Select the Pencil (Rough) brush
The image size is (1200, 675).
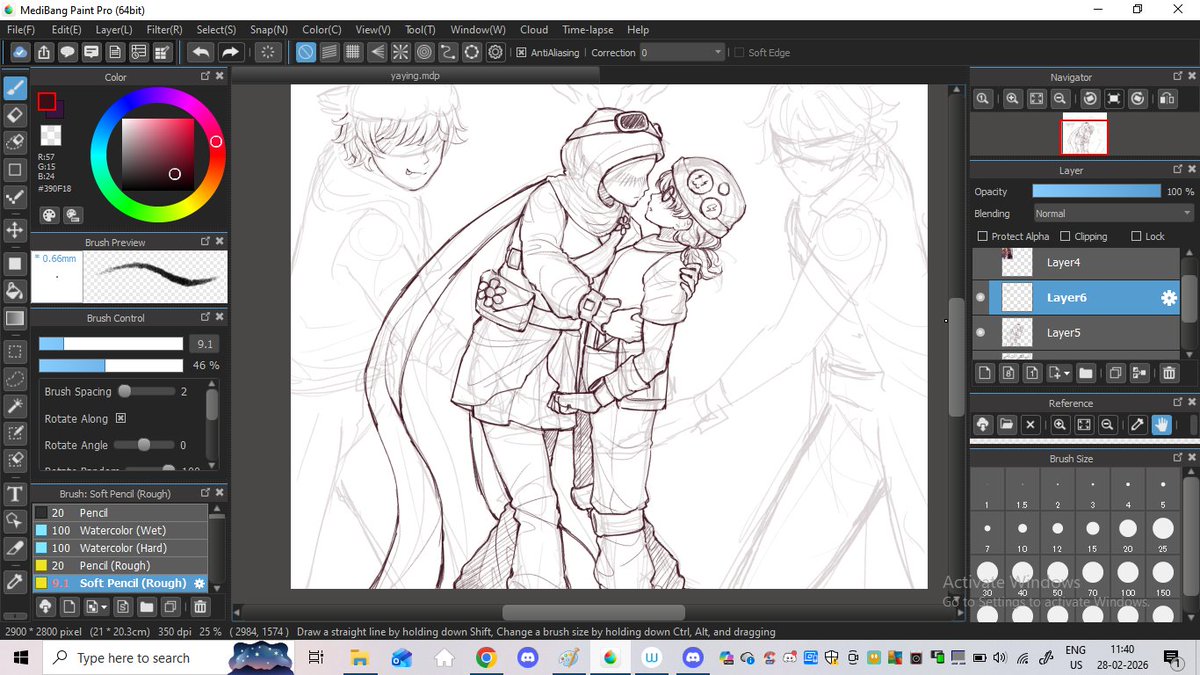120,566
